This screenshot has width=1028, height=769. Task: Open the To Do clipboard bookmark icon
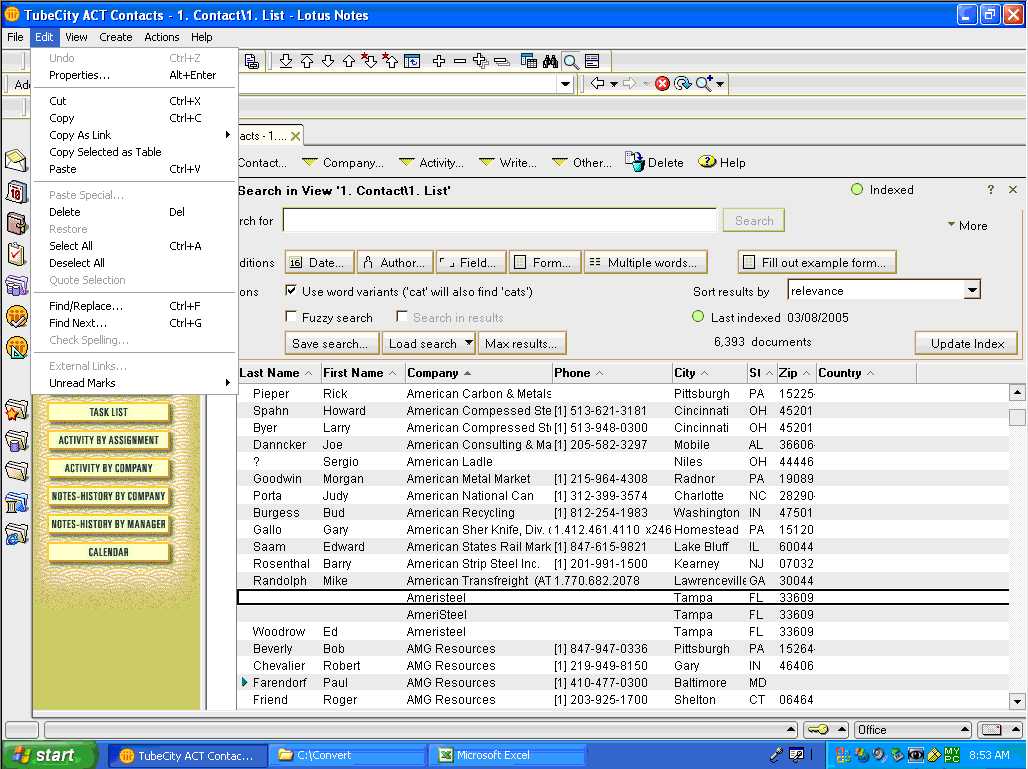[x=16, y=254]
